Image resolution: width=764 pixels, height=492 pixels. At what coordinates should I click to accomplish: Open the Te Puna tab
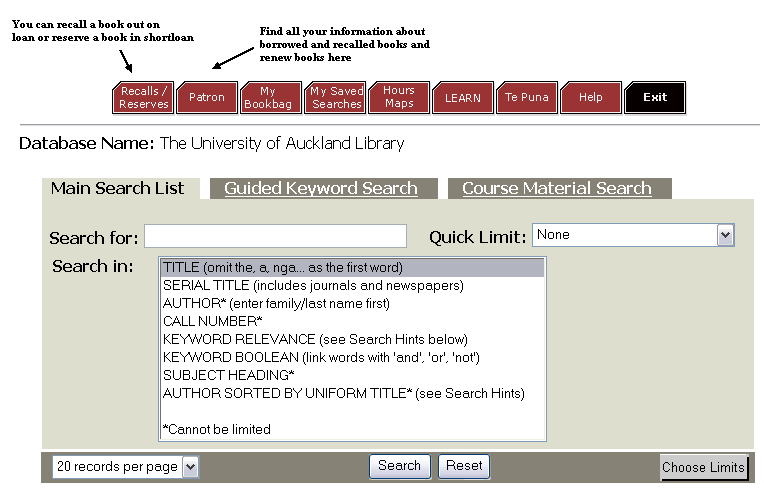point(527,97)
